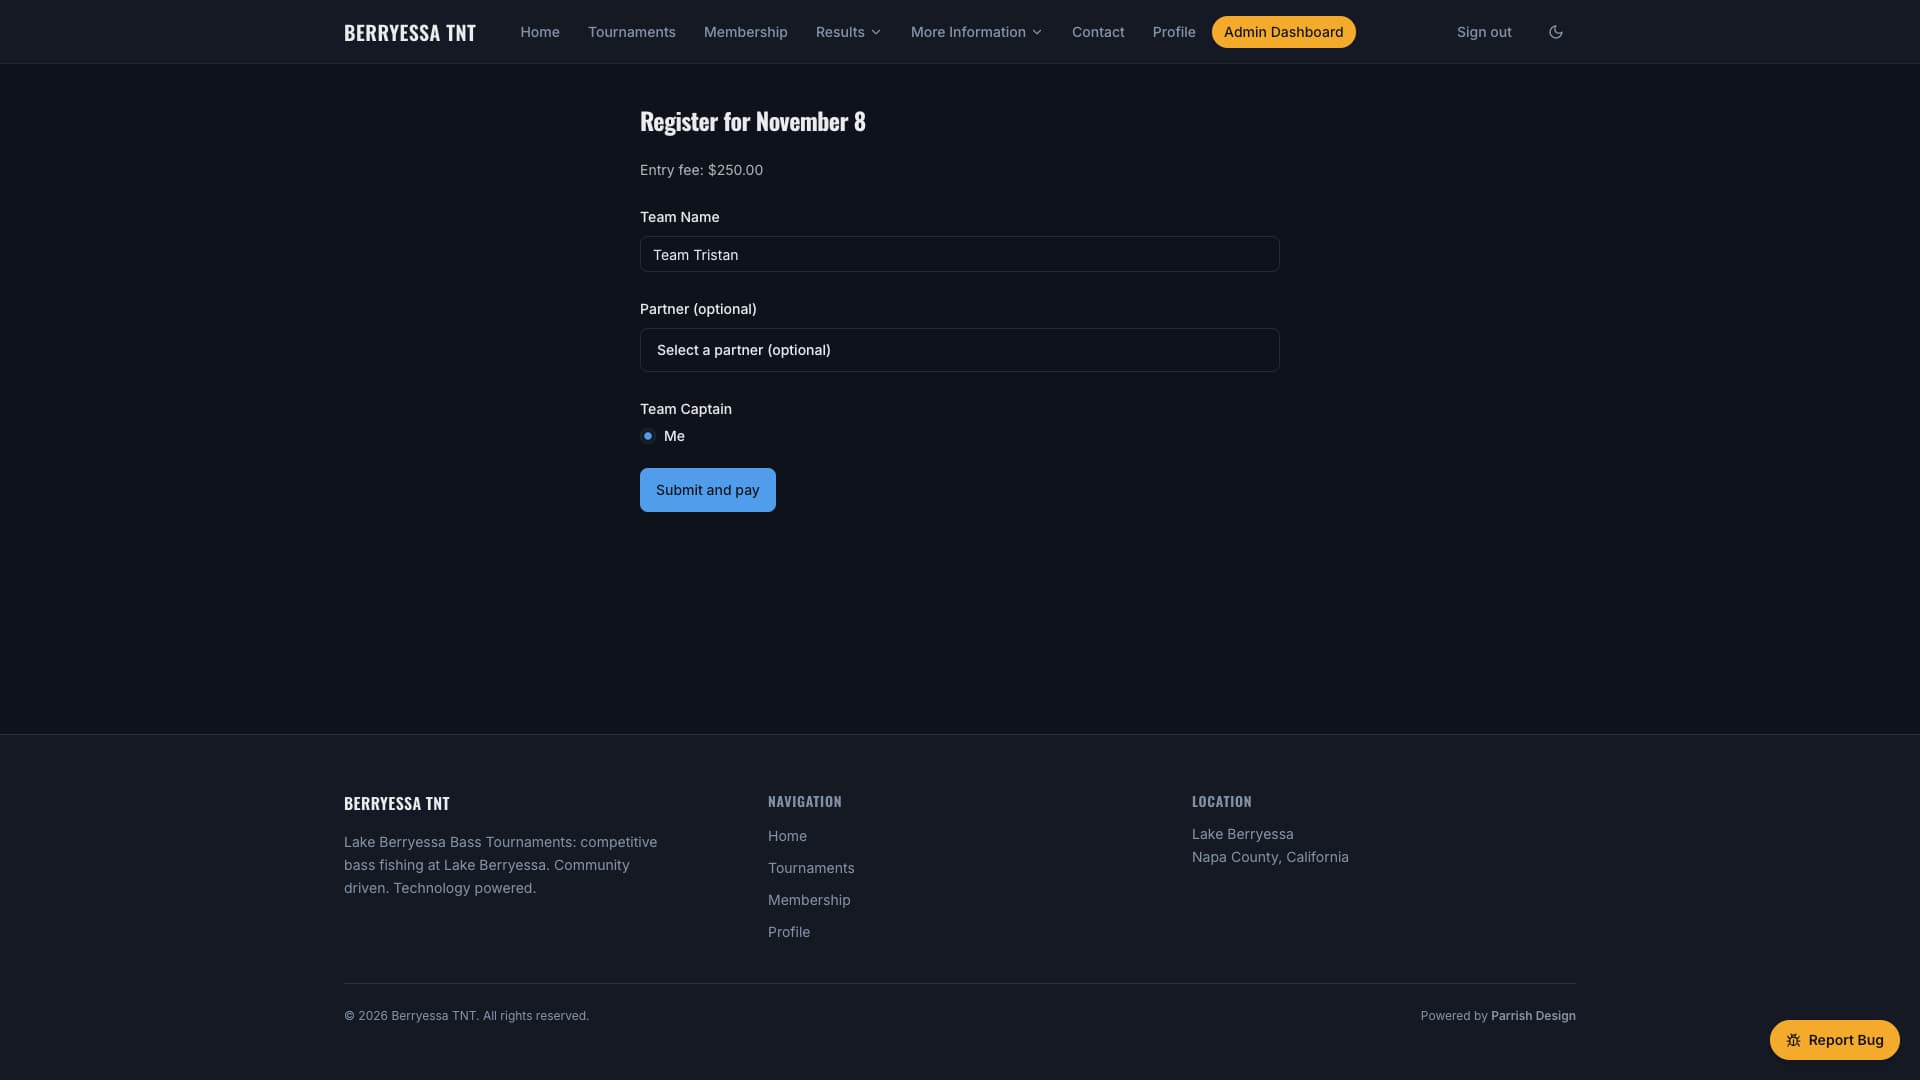Open the Admin Dashboard
Screen dimensions: 1920x1080
[1283, 32]
